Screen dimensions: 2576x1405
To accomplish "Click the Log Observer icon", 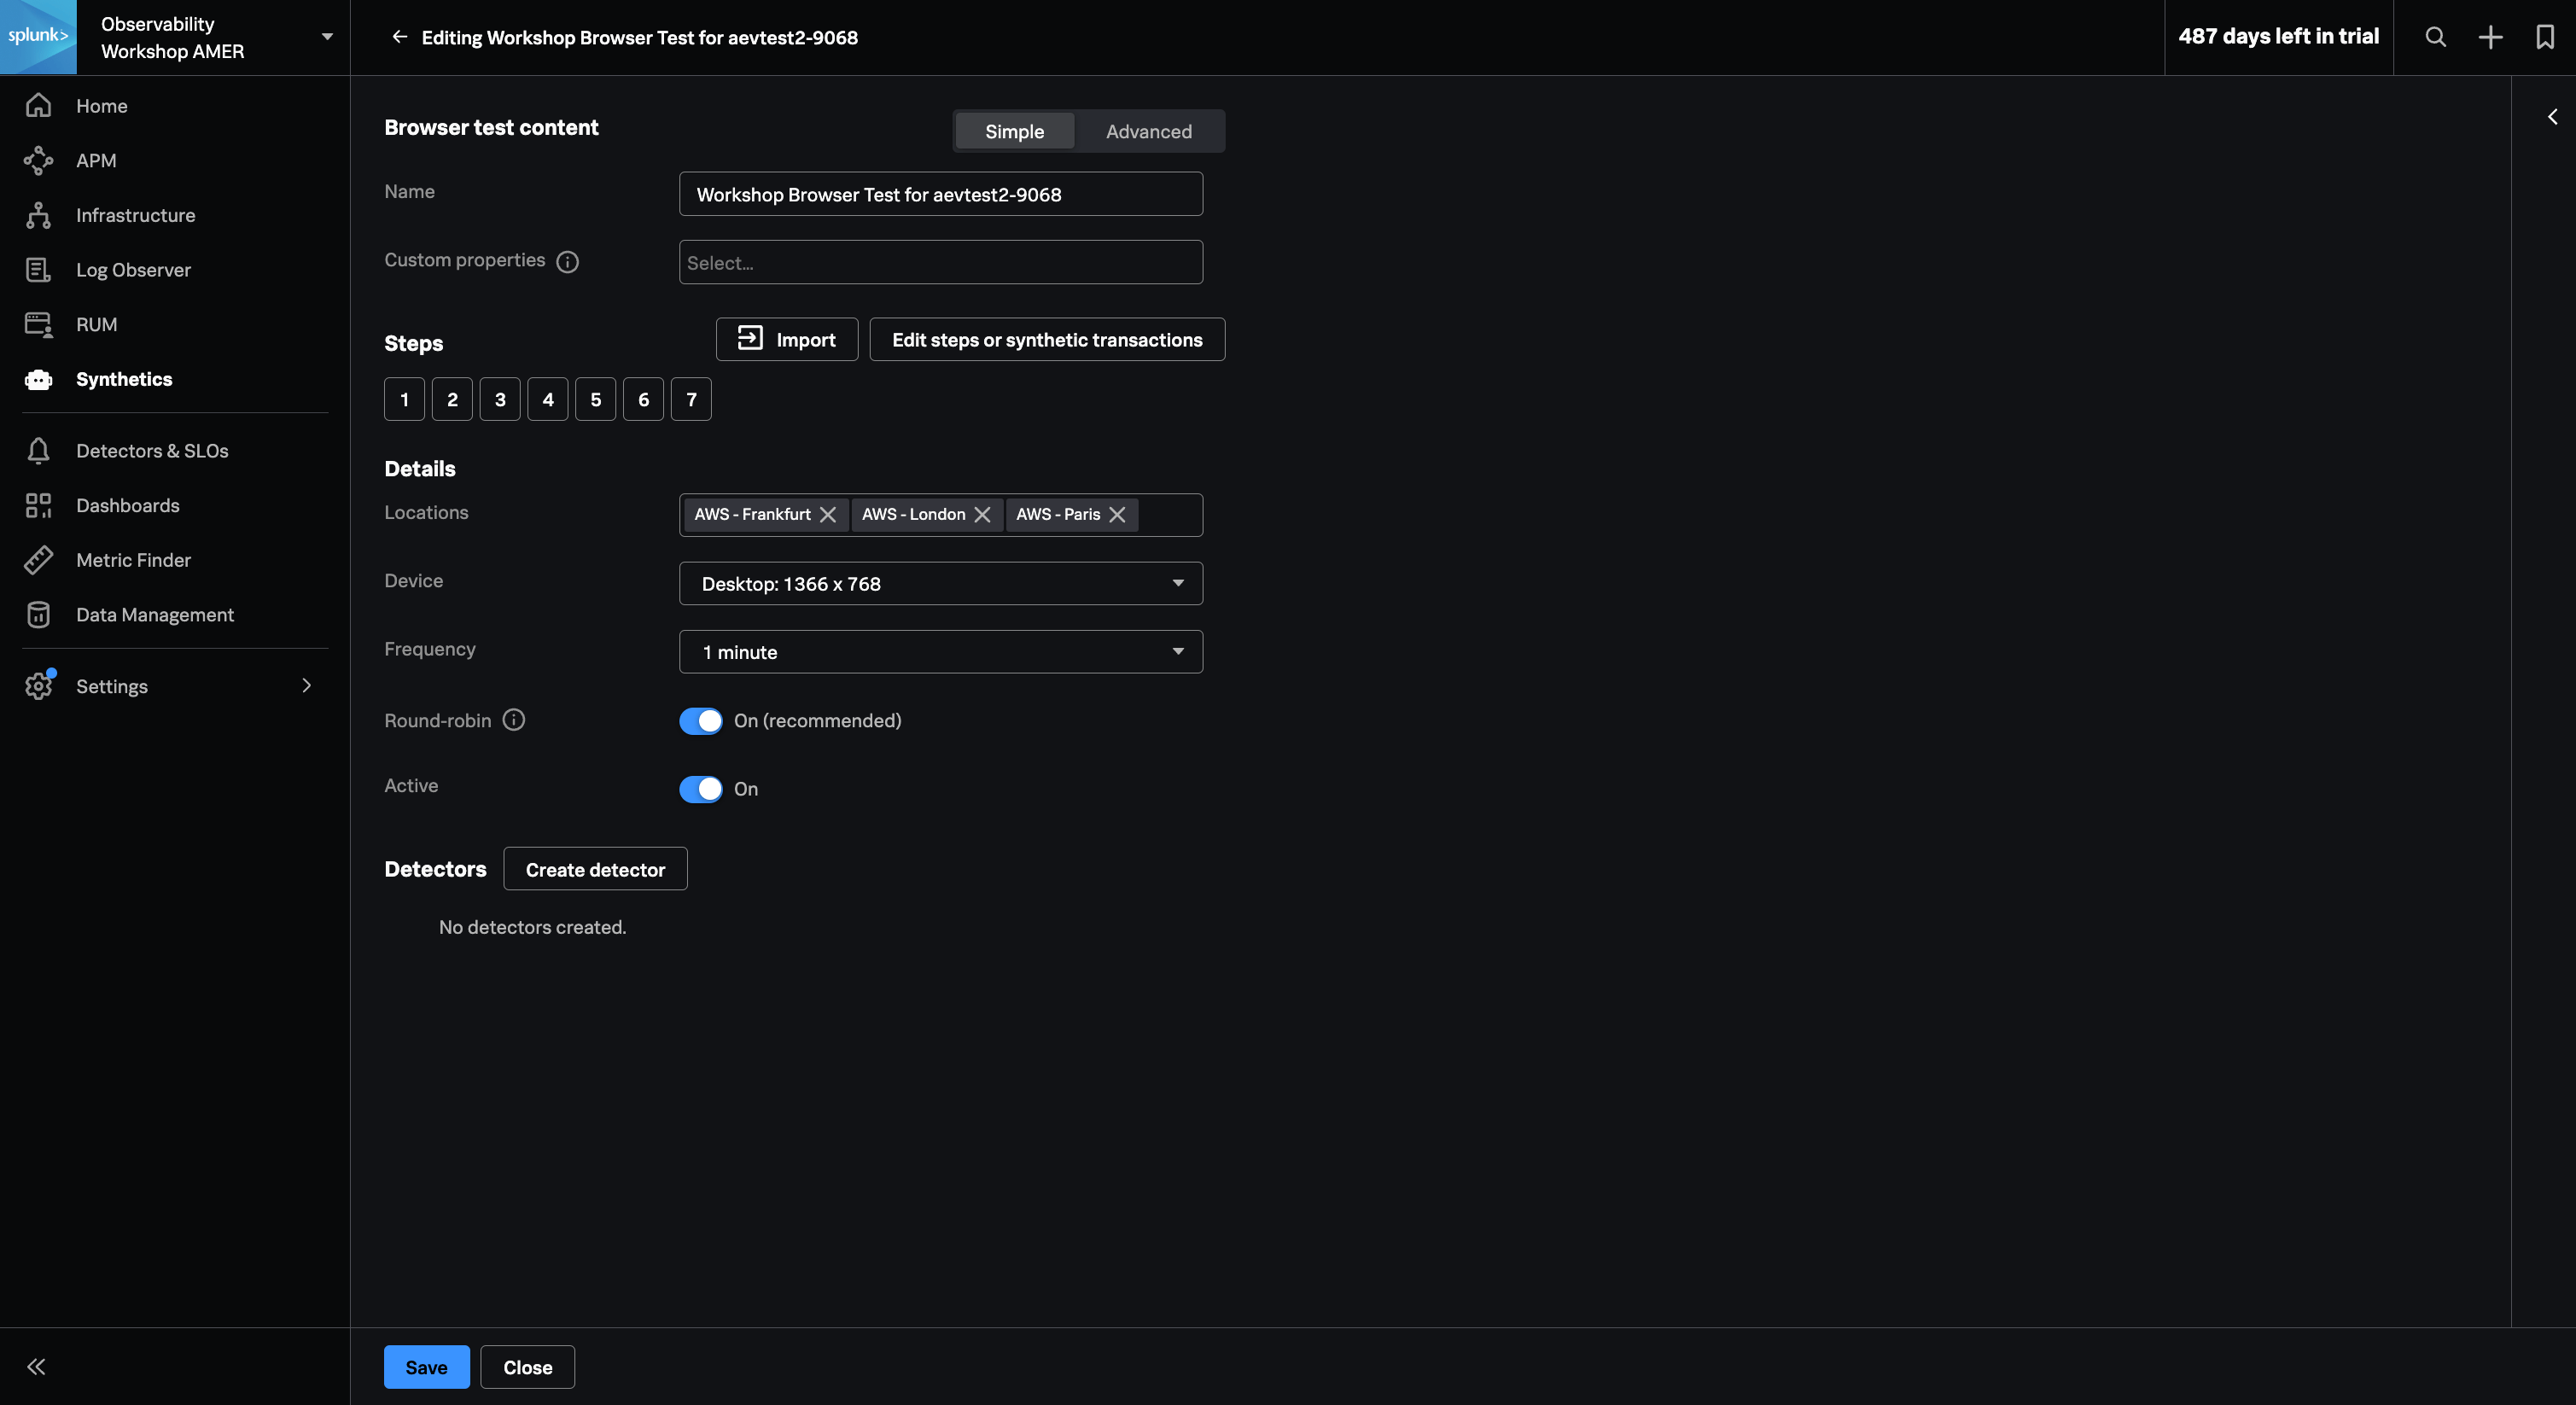I will pos(38,270).
